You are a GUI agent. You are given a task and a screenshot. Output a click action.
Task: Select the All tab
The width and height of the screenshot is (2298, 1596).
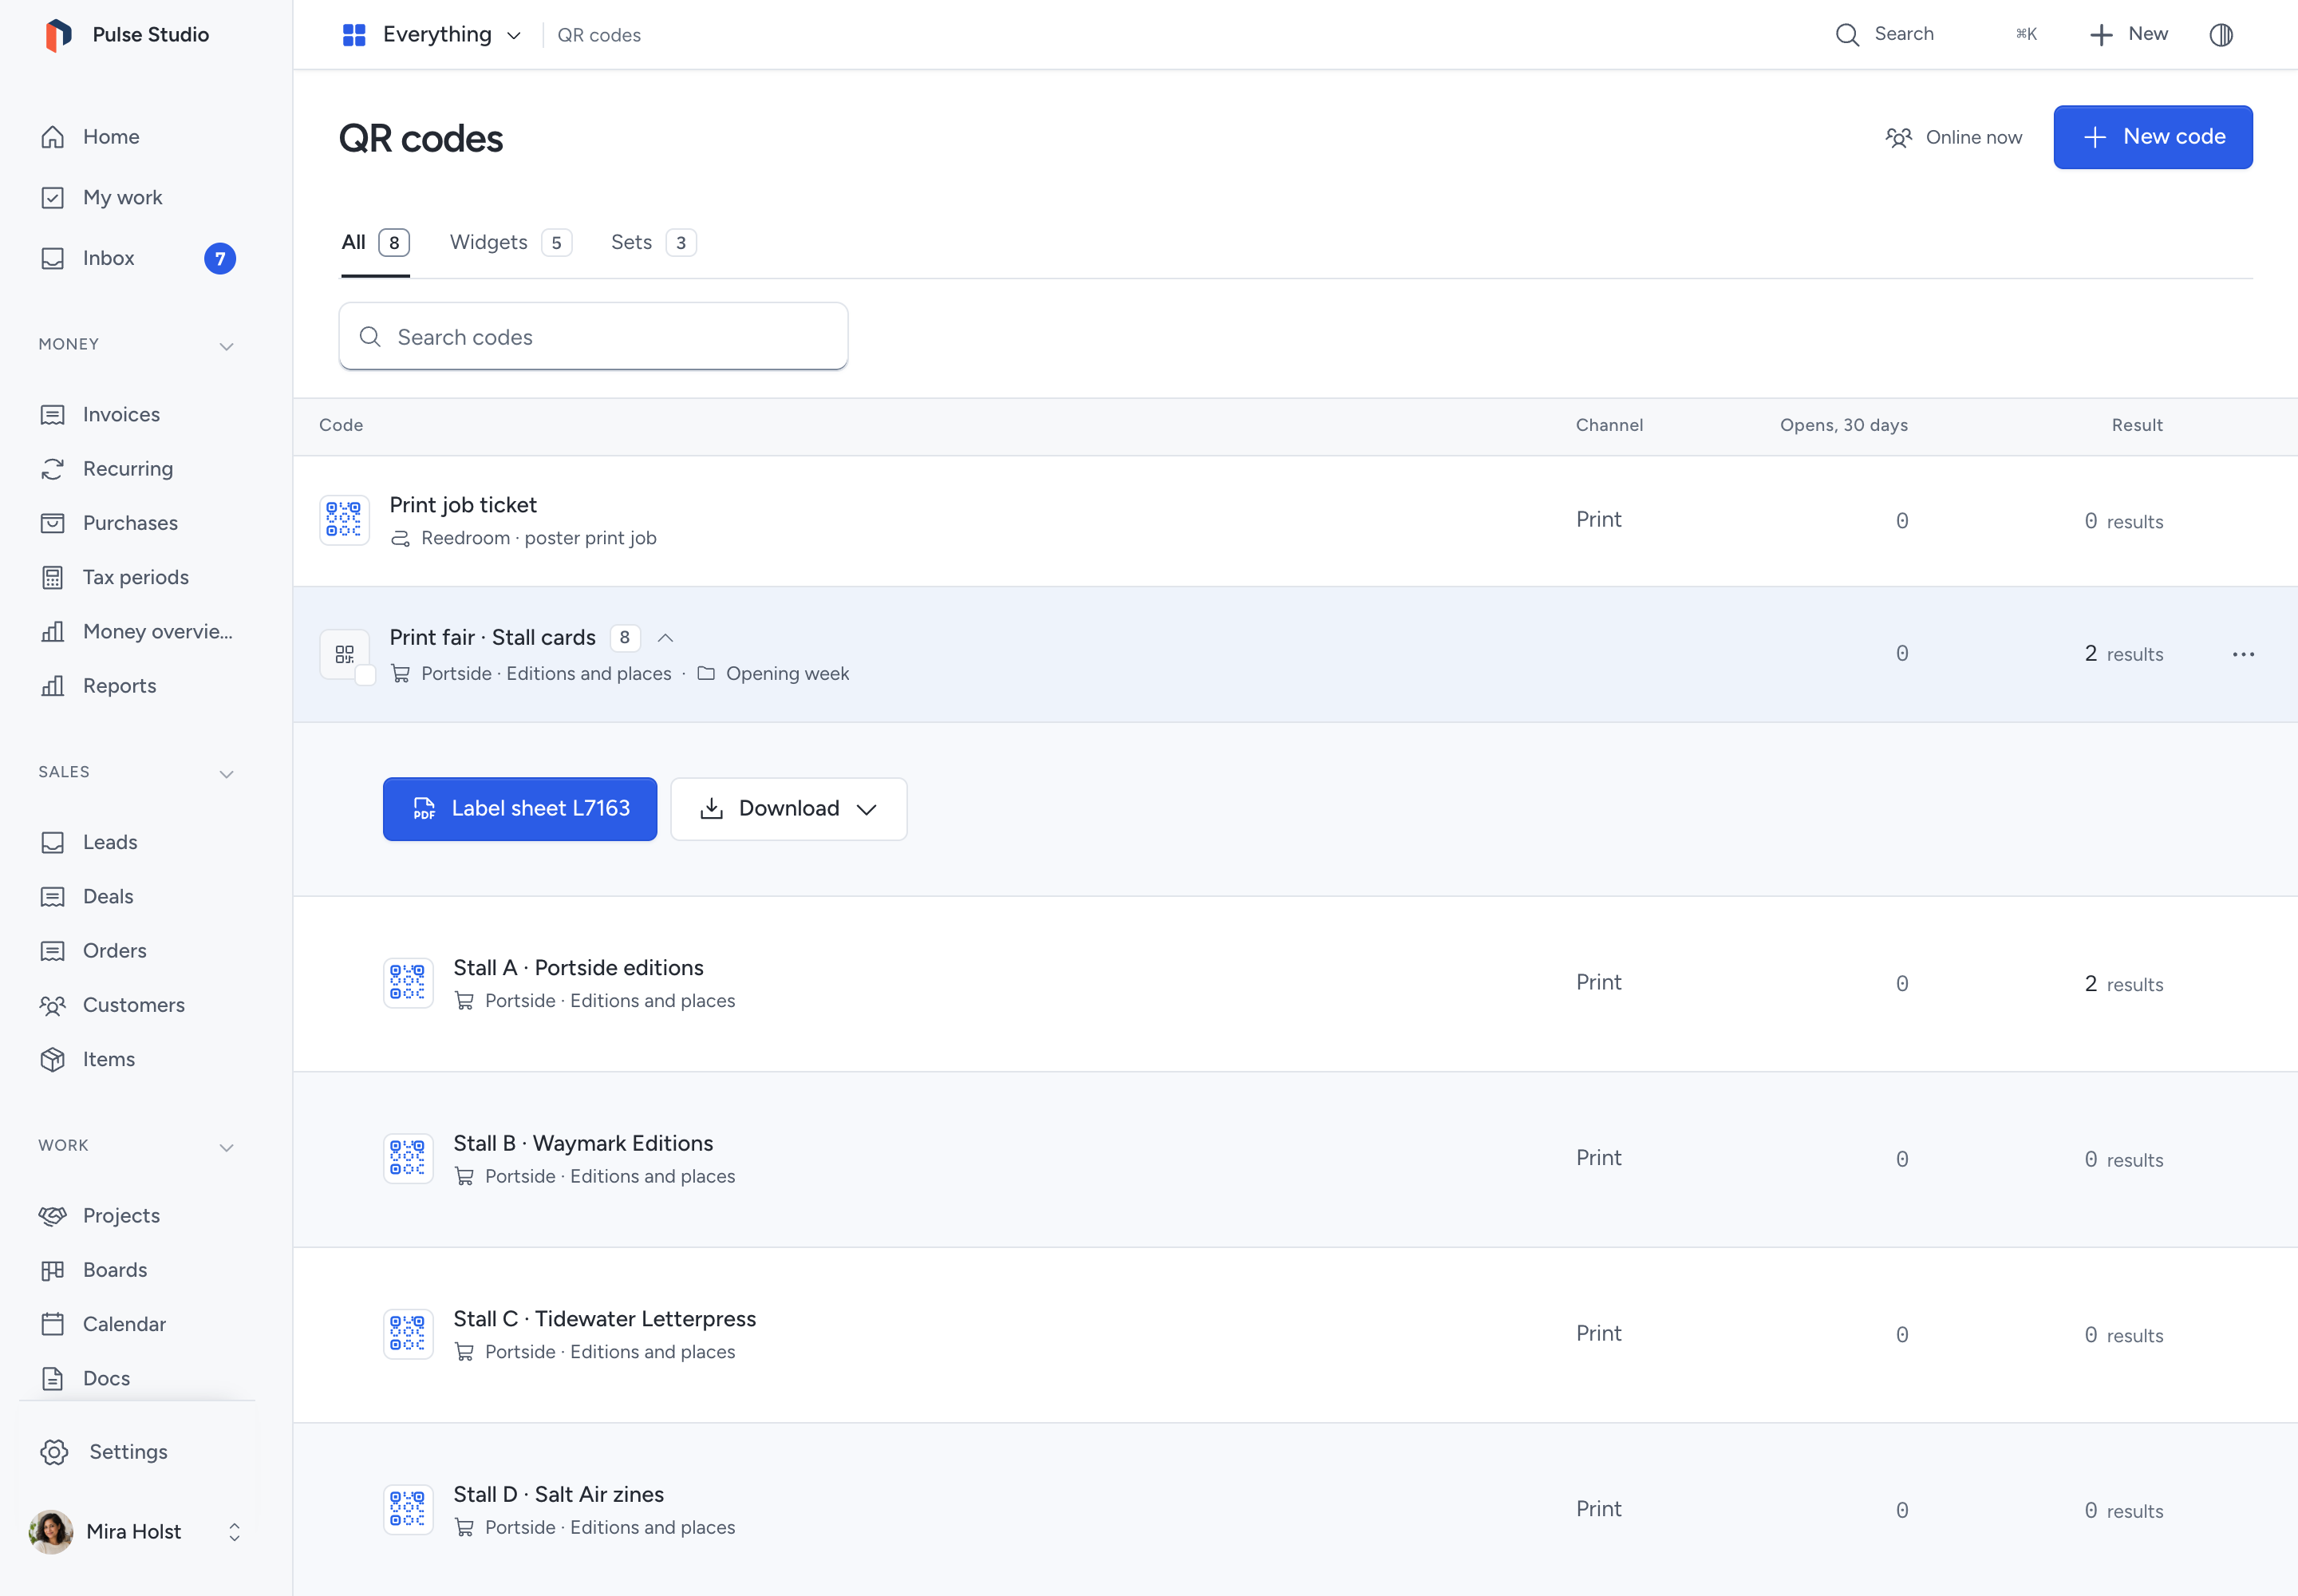pyautogui.click(x=375, y=243)
